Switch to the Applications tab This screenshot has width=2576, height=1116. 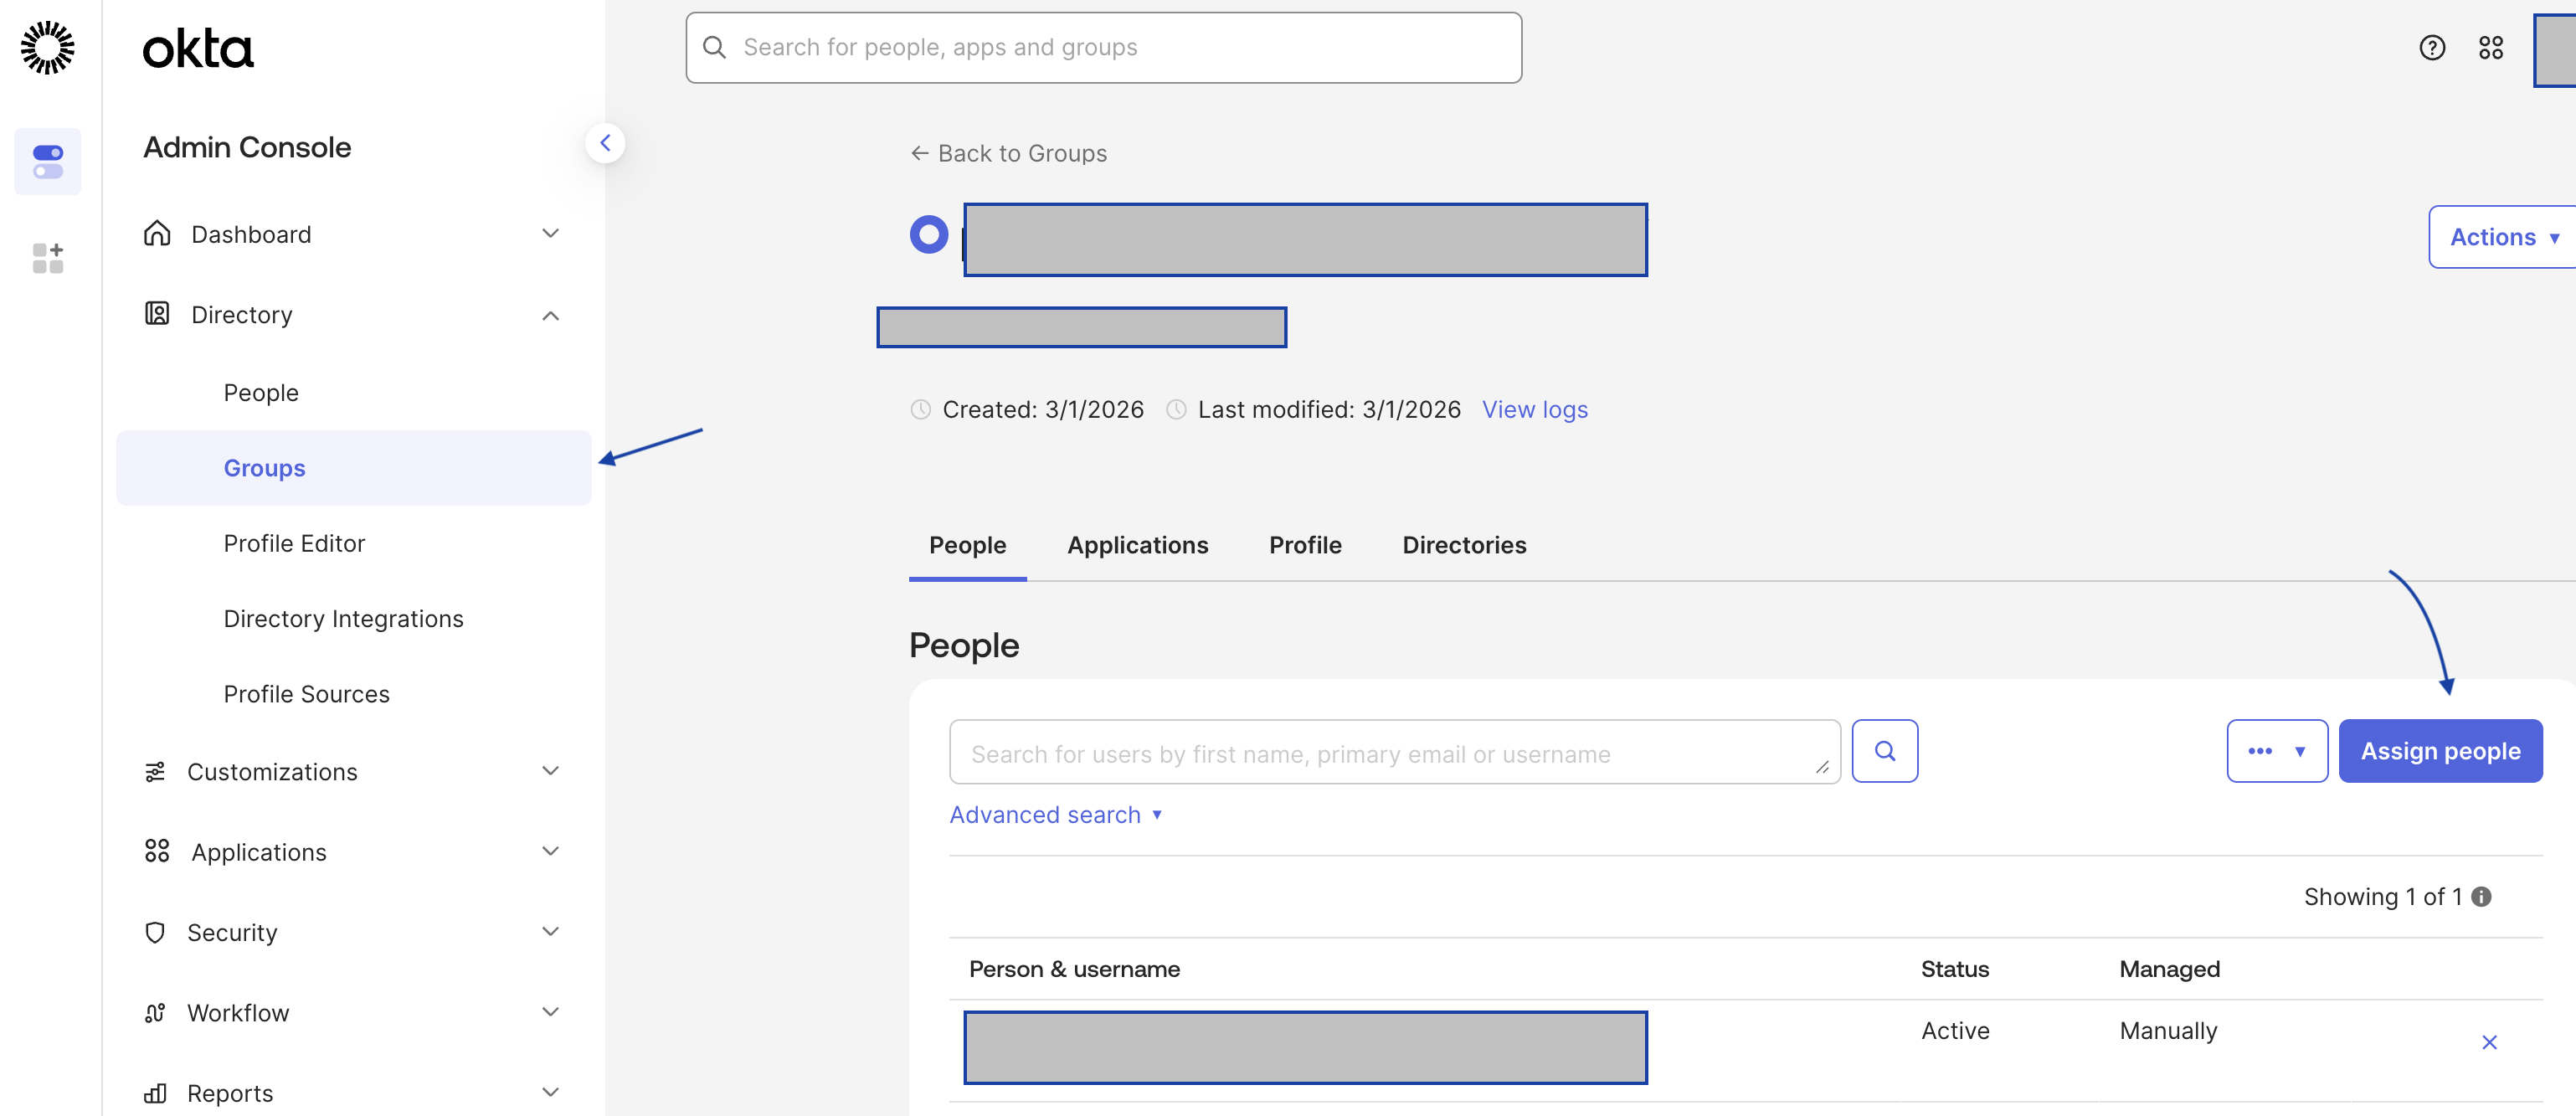pos(1137,545)
